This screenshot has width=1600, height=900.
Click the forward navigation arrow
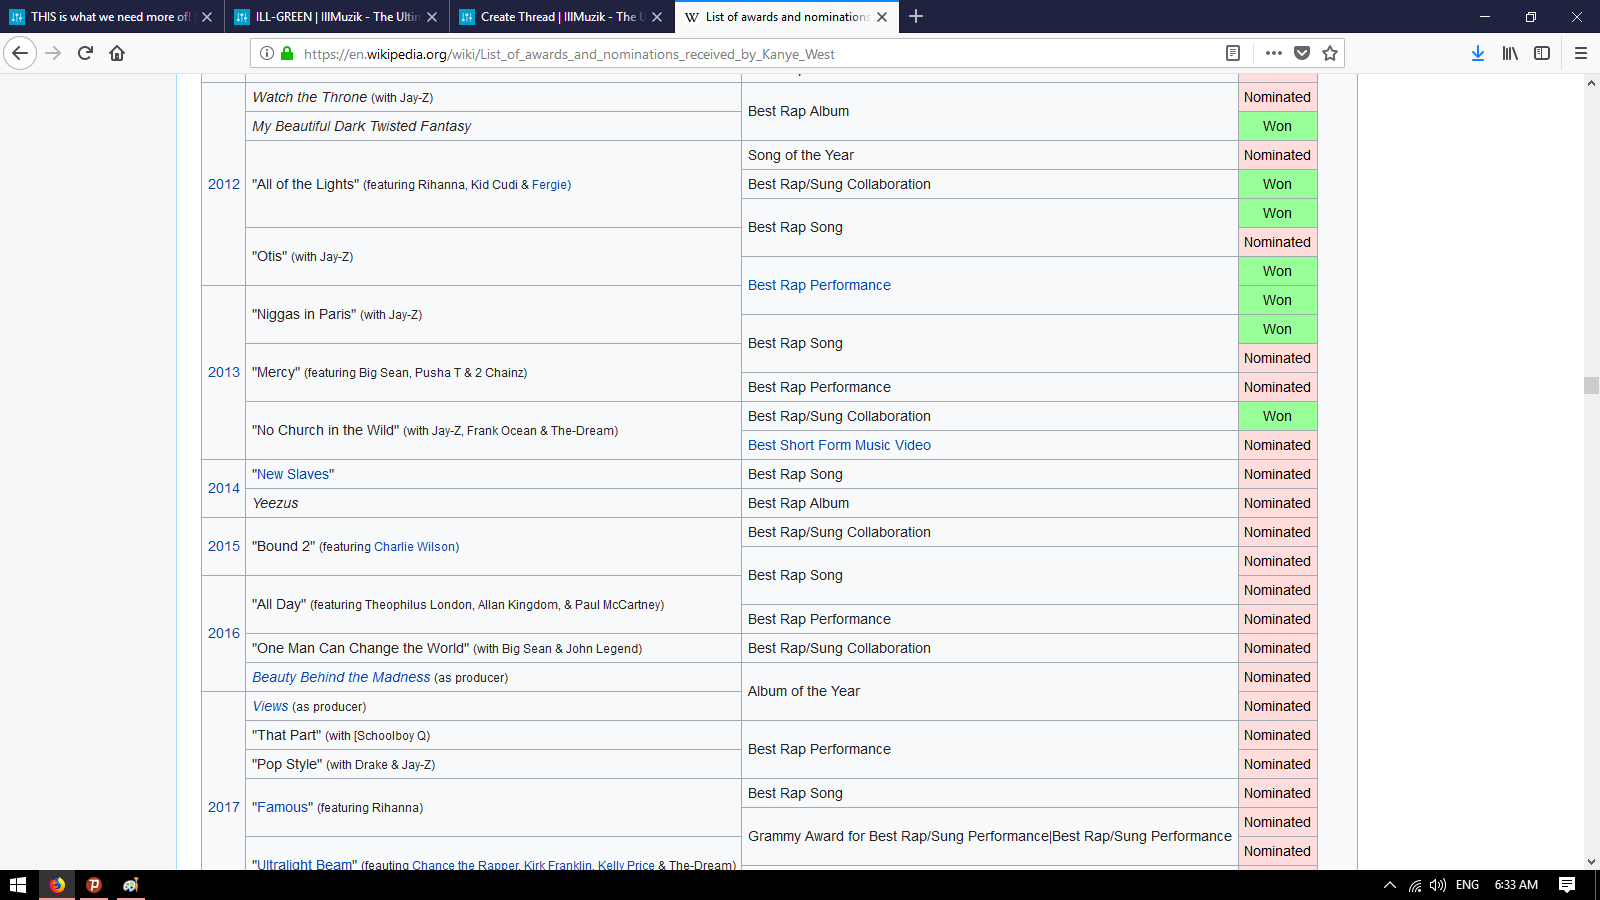(53, 53)
